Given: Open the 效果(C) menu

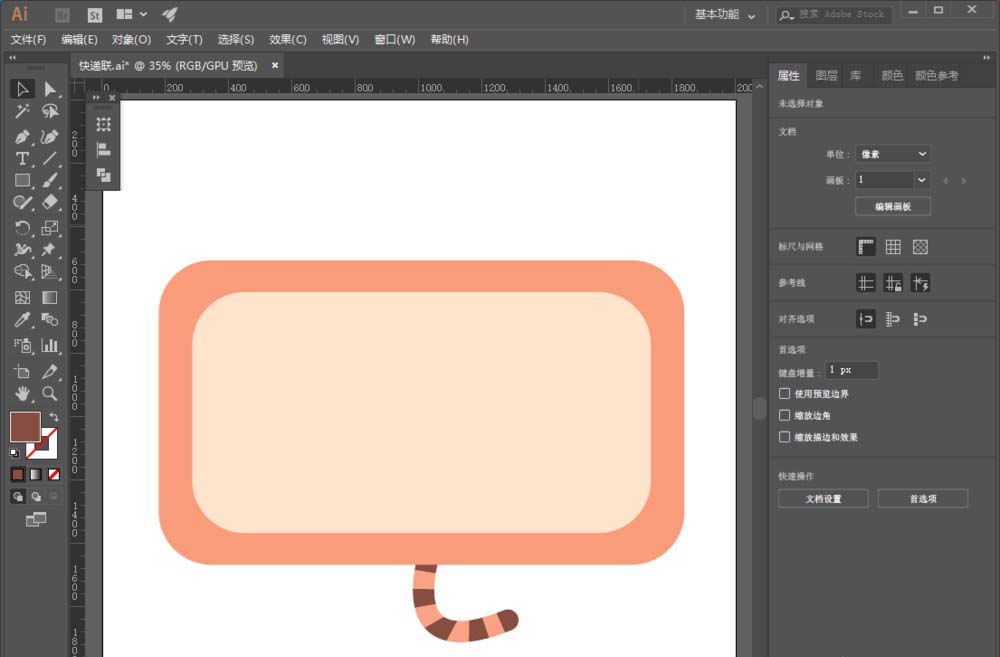Looking at the screenshot, I should click(288, 40).
